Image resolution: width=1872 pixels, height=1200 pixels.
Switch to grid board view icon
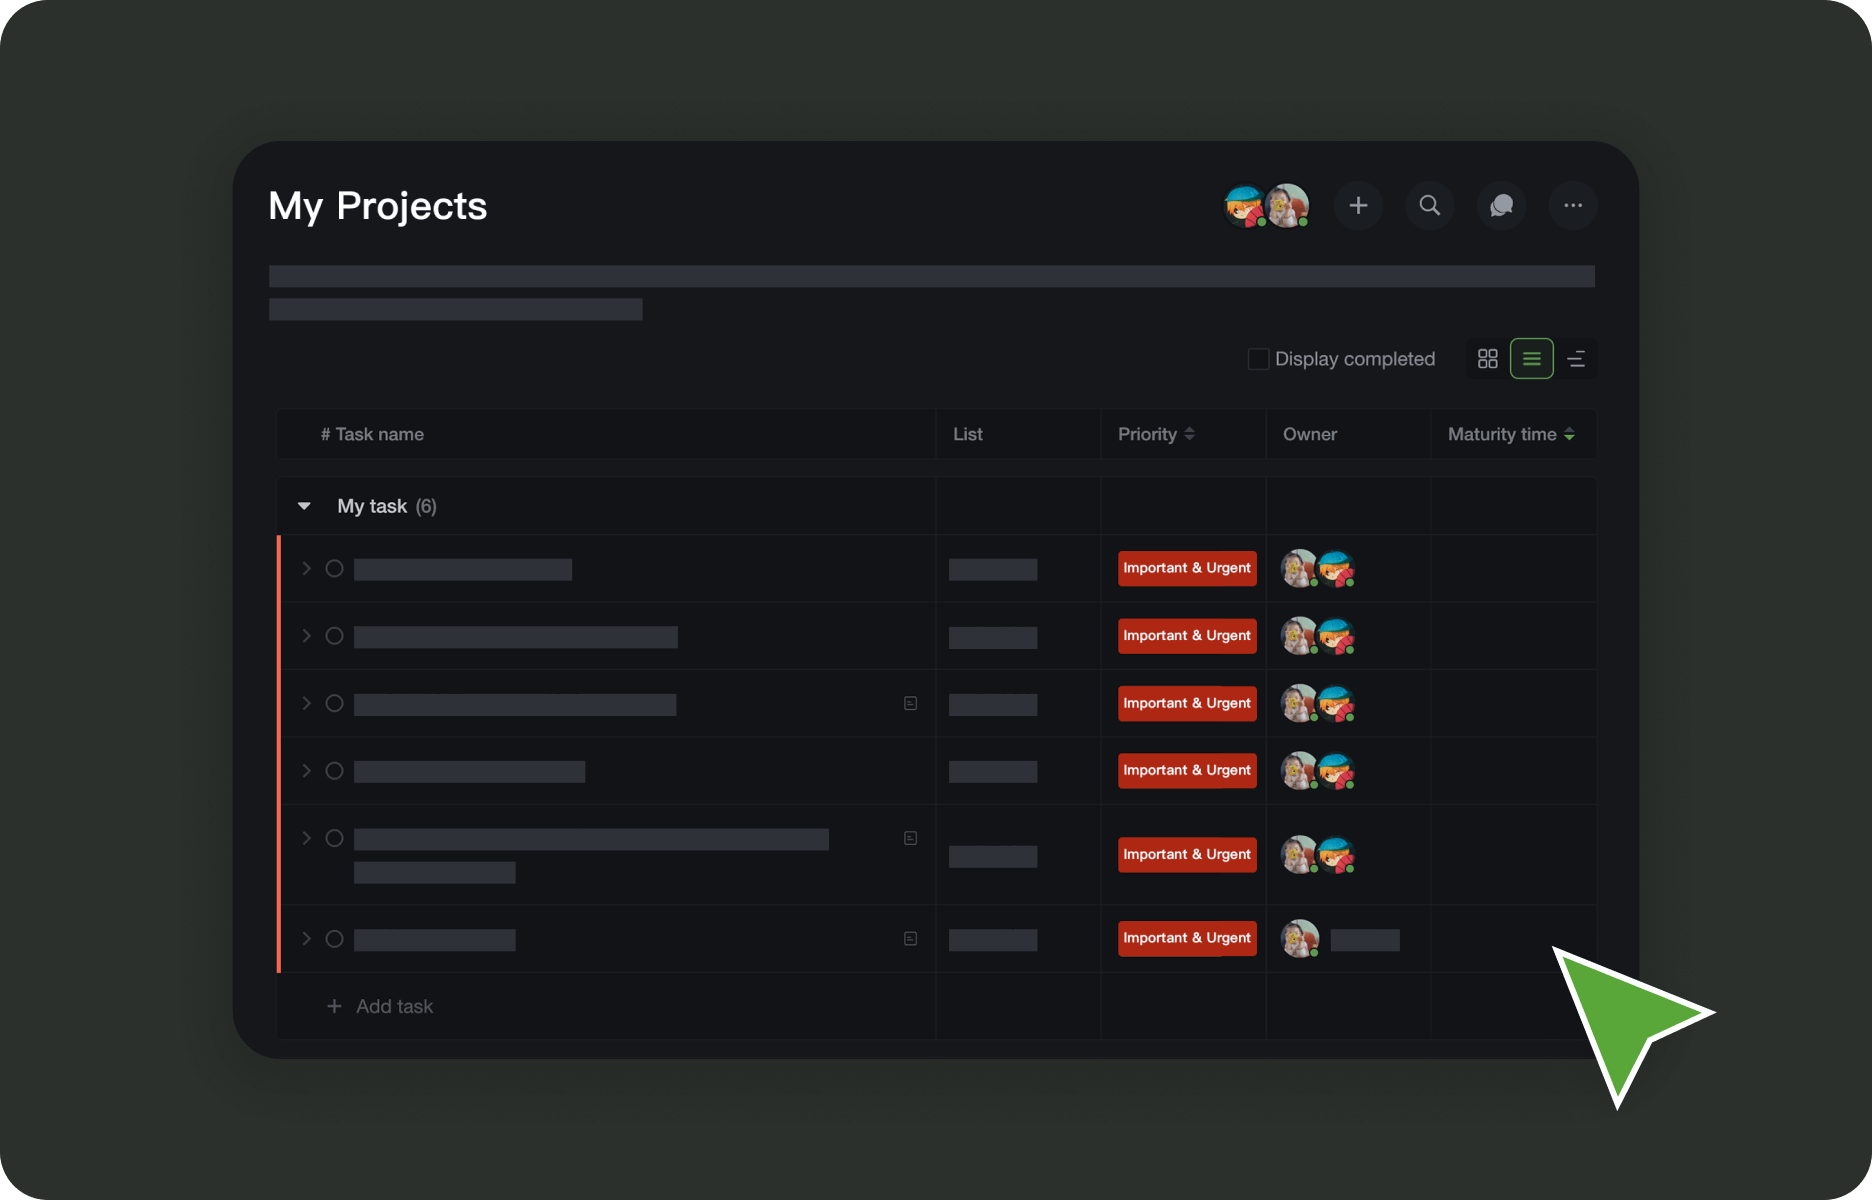pos(1488,359)
